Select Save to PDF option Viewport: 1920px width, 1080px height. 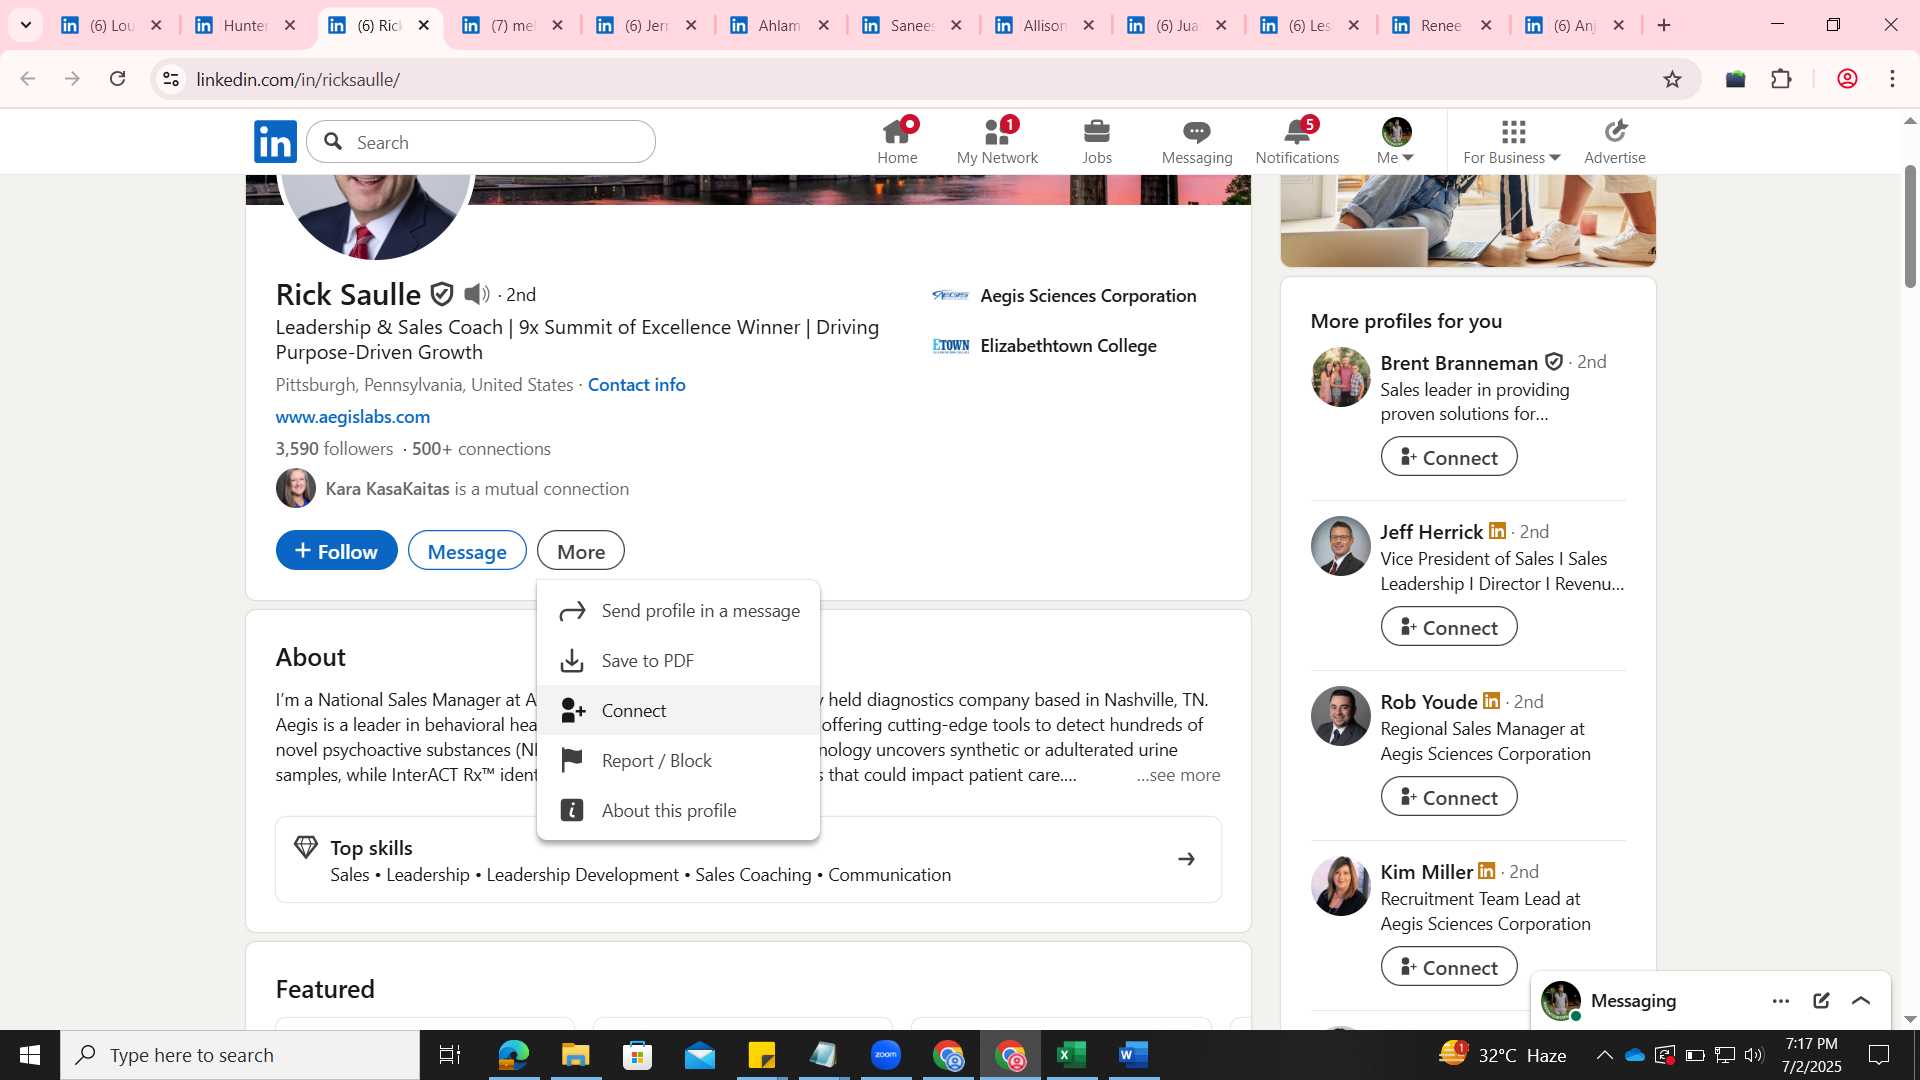tap(678, 661)
